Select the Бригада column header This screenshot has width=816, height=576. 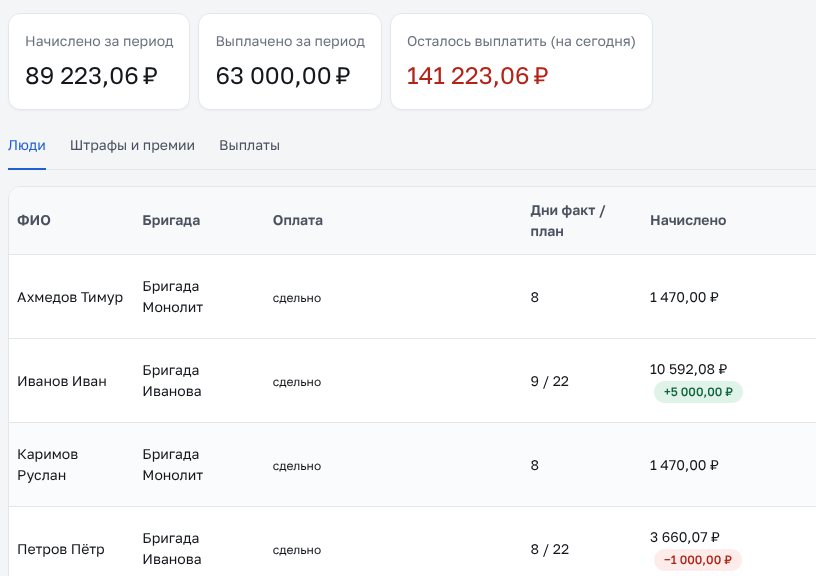click(171, 220)
